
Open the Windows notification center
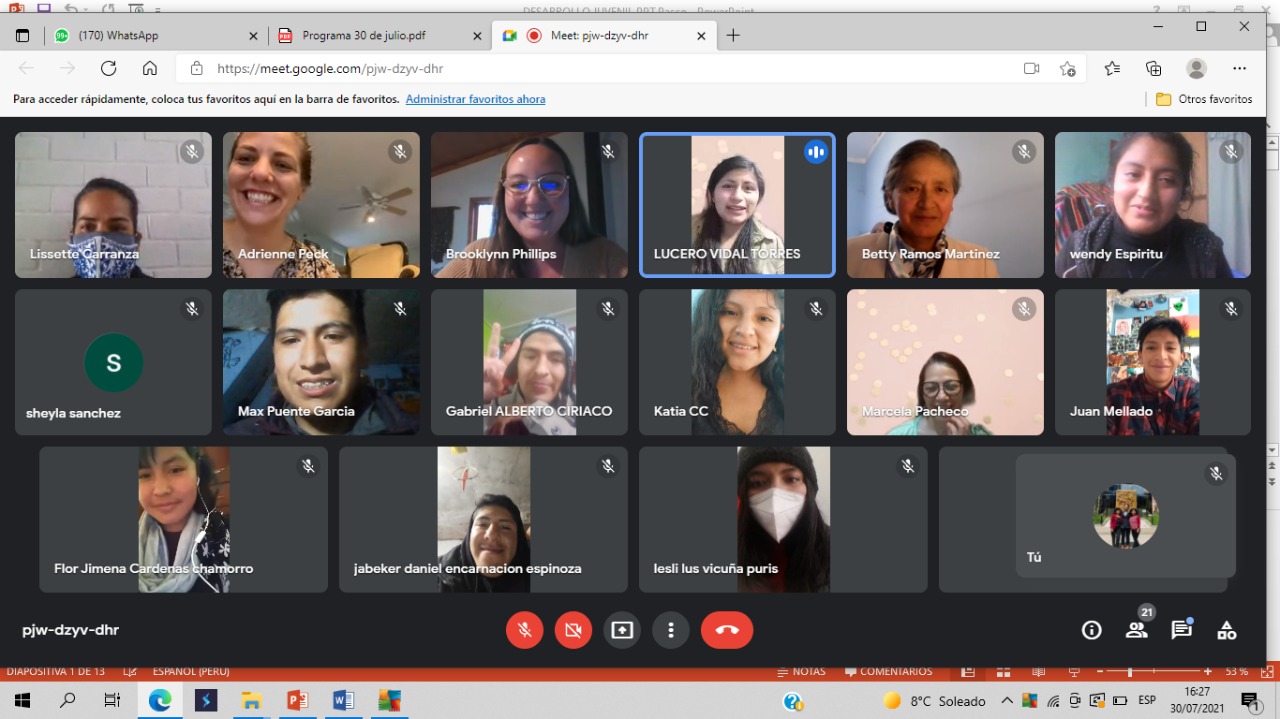(1249, 701)
